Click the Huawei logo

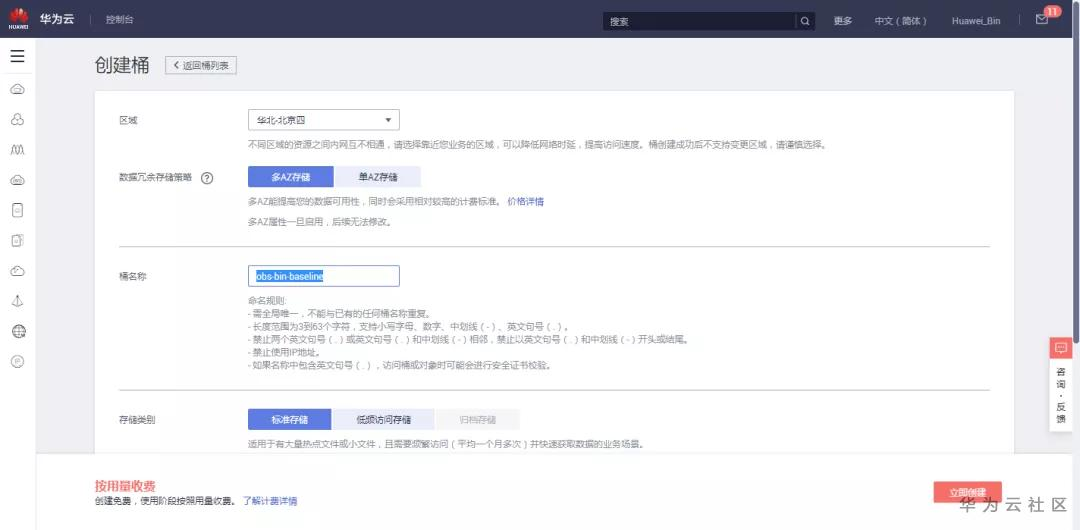[19, 19]
